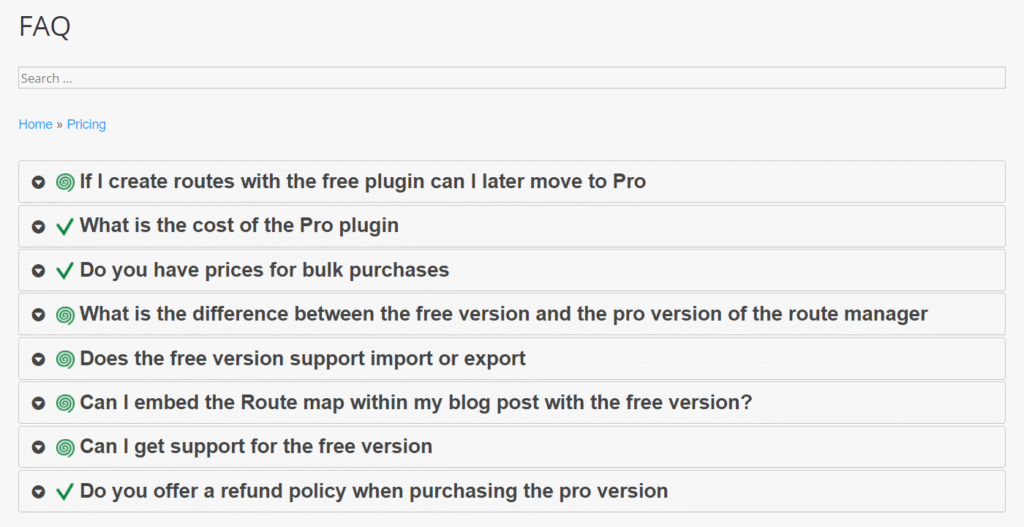This screenshot has height=527, width=1024.
Task: Expand arrow for 'What is the cost of the Pro plugin'
Action: point(38,227)
